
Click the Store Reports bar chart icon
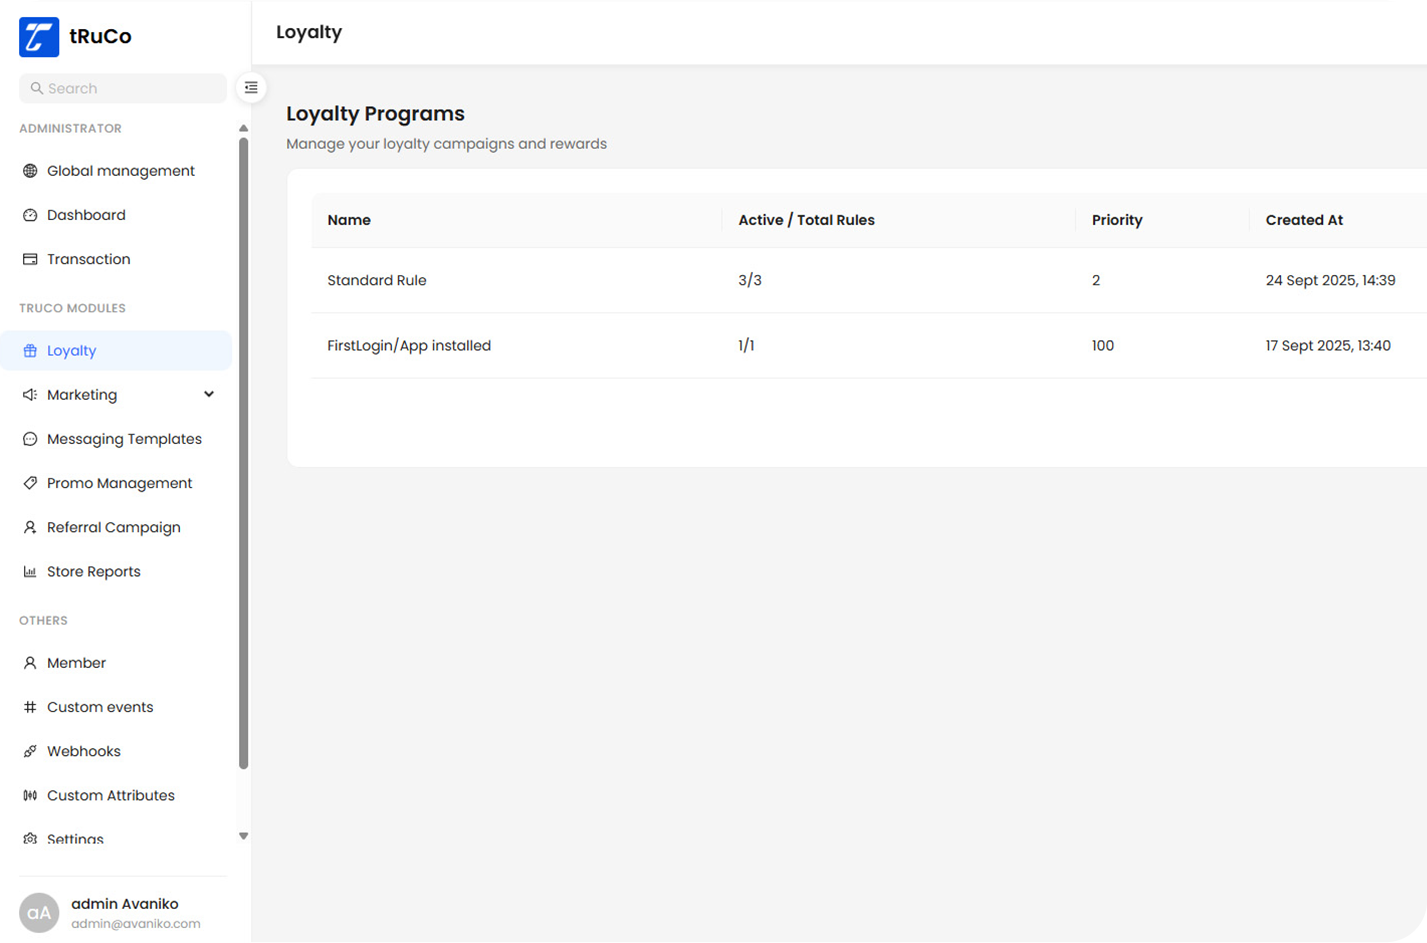click(30, 571)
